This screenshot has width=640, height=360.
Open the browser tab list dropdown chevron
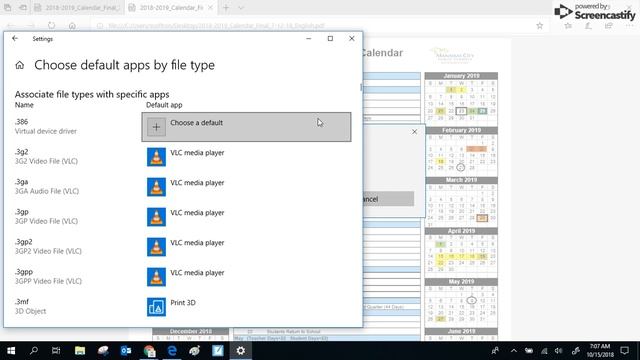pos(241,8)
